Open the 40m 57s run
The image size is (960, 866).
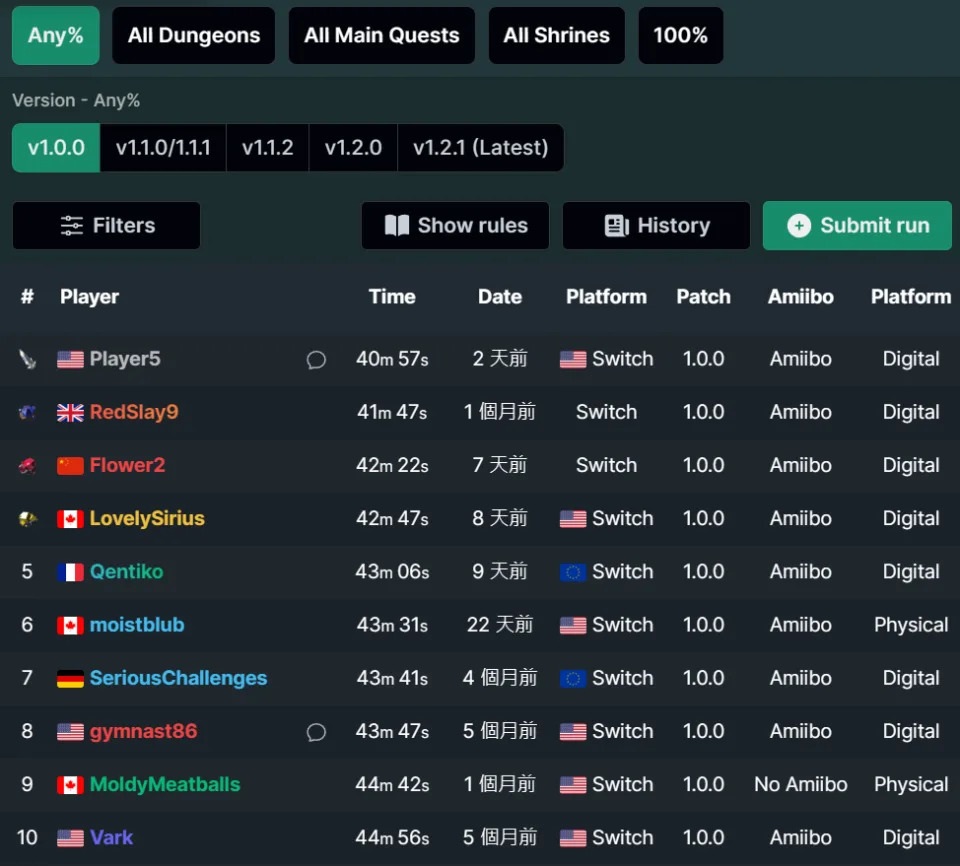[392, 359]
